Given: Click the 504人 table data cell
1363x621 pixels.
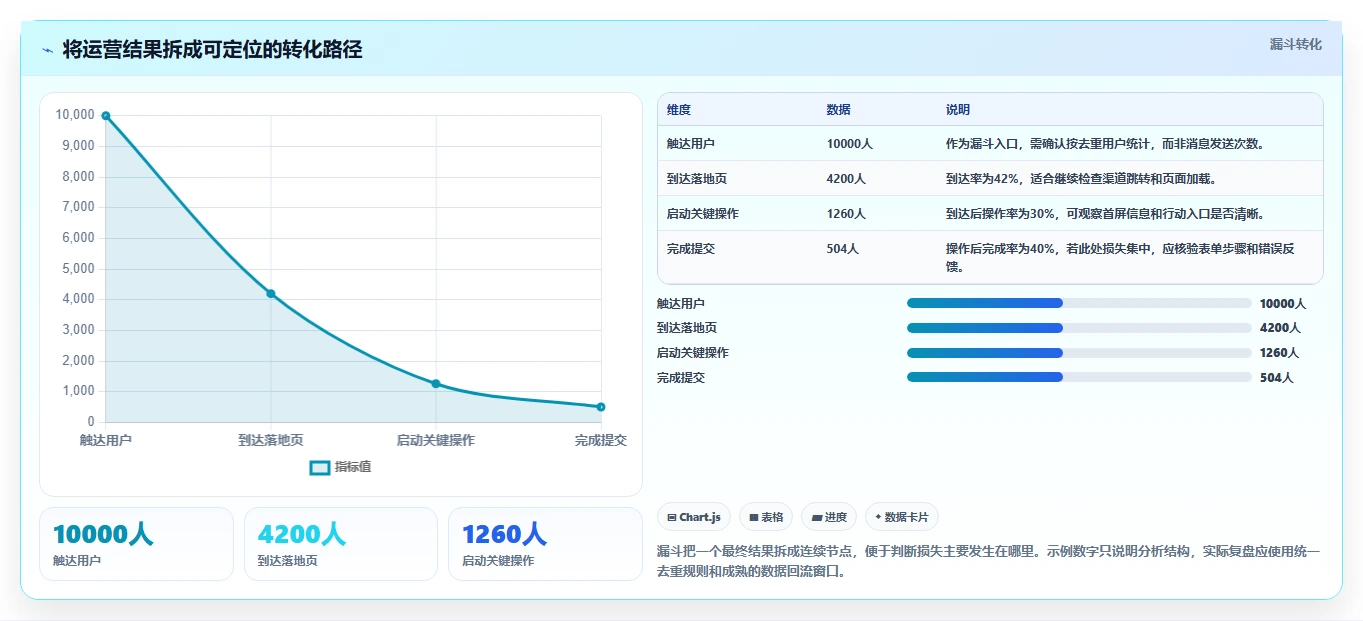Looking at the screenshot, I should [843, 249].
